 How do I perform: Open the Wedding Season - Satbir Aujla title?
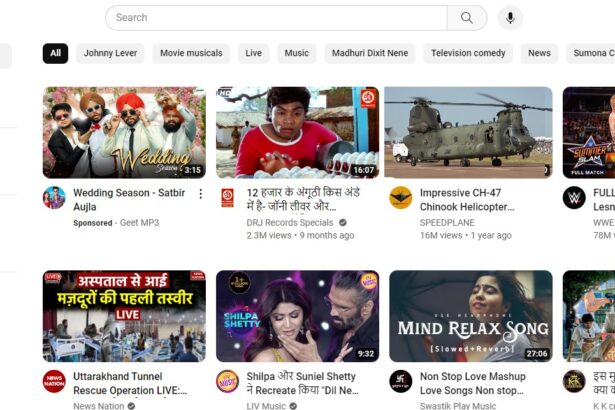tap(129, 200)
